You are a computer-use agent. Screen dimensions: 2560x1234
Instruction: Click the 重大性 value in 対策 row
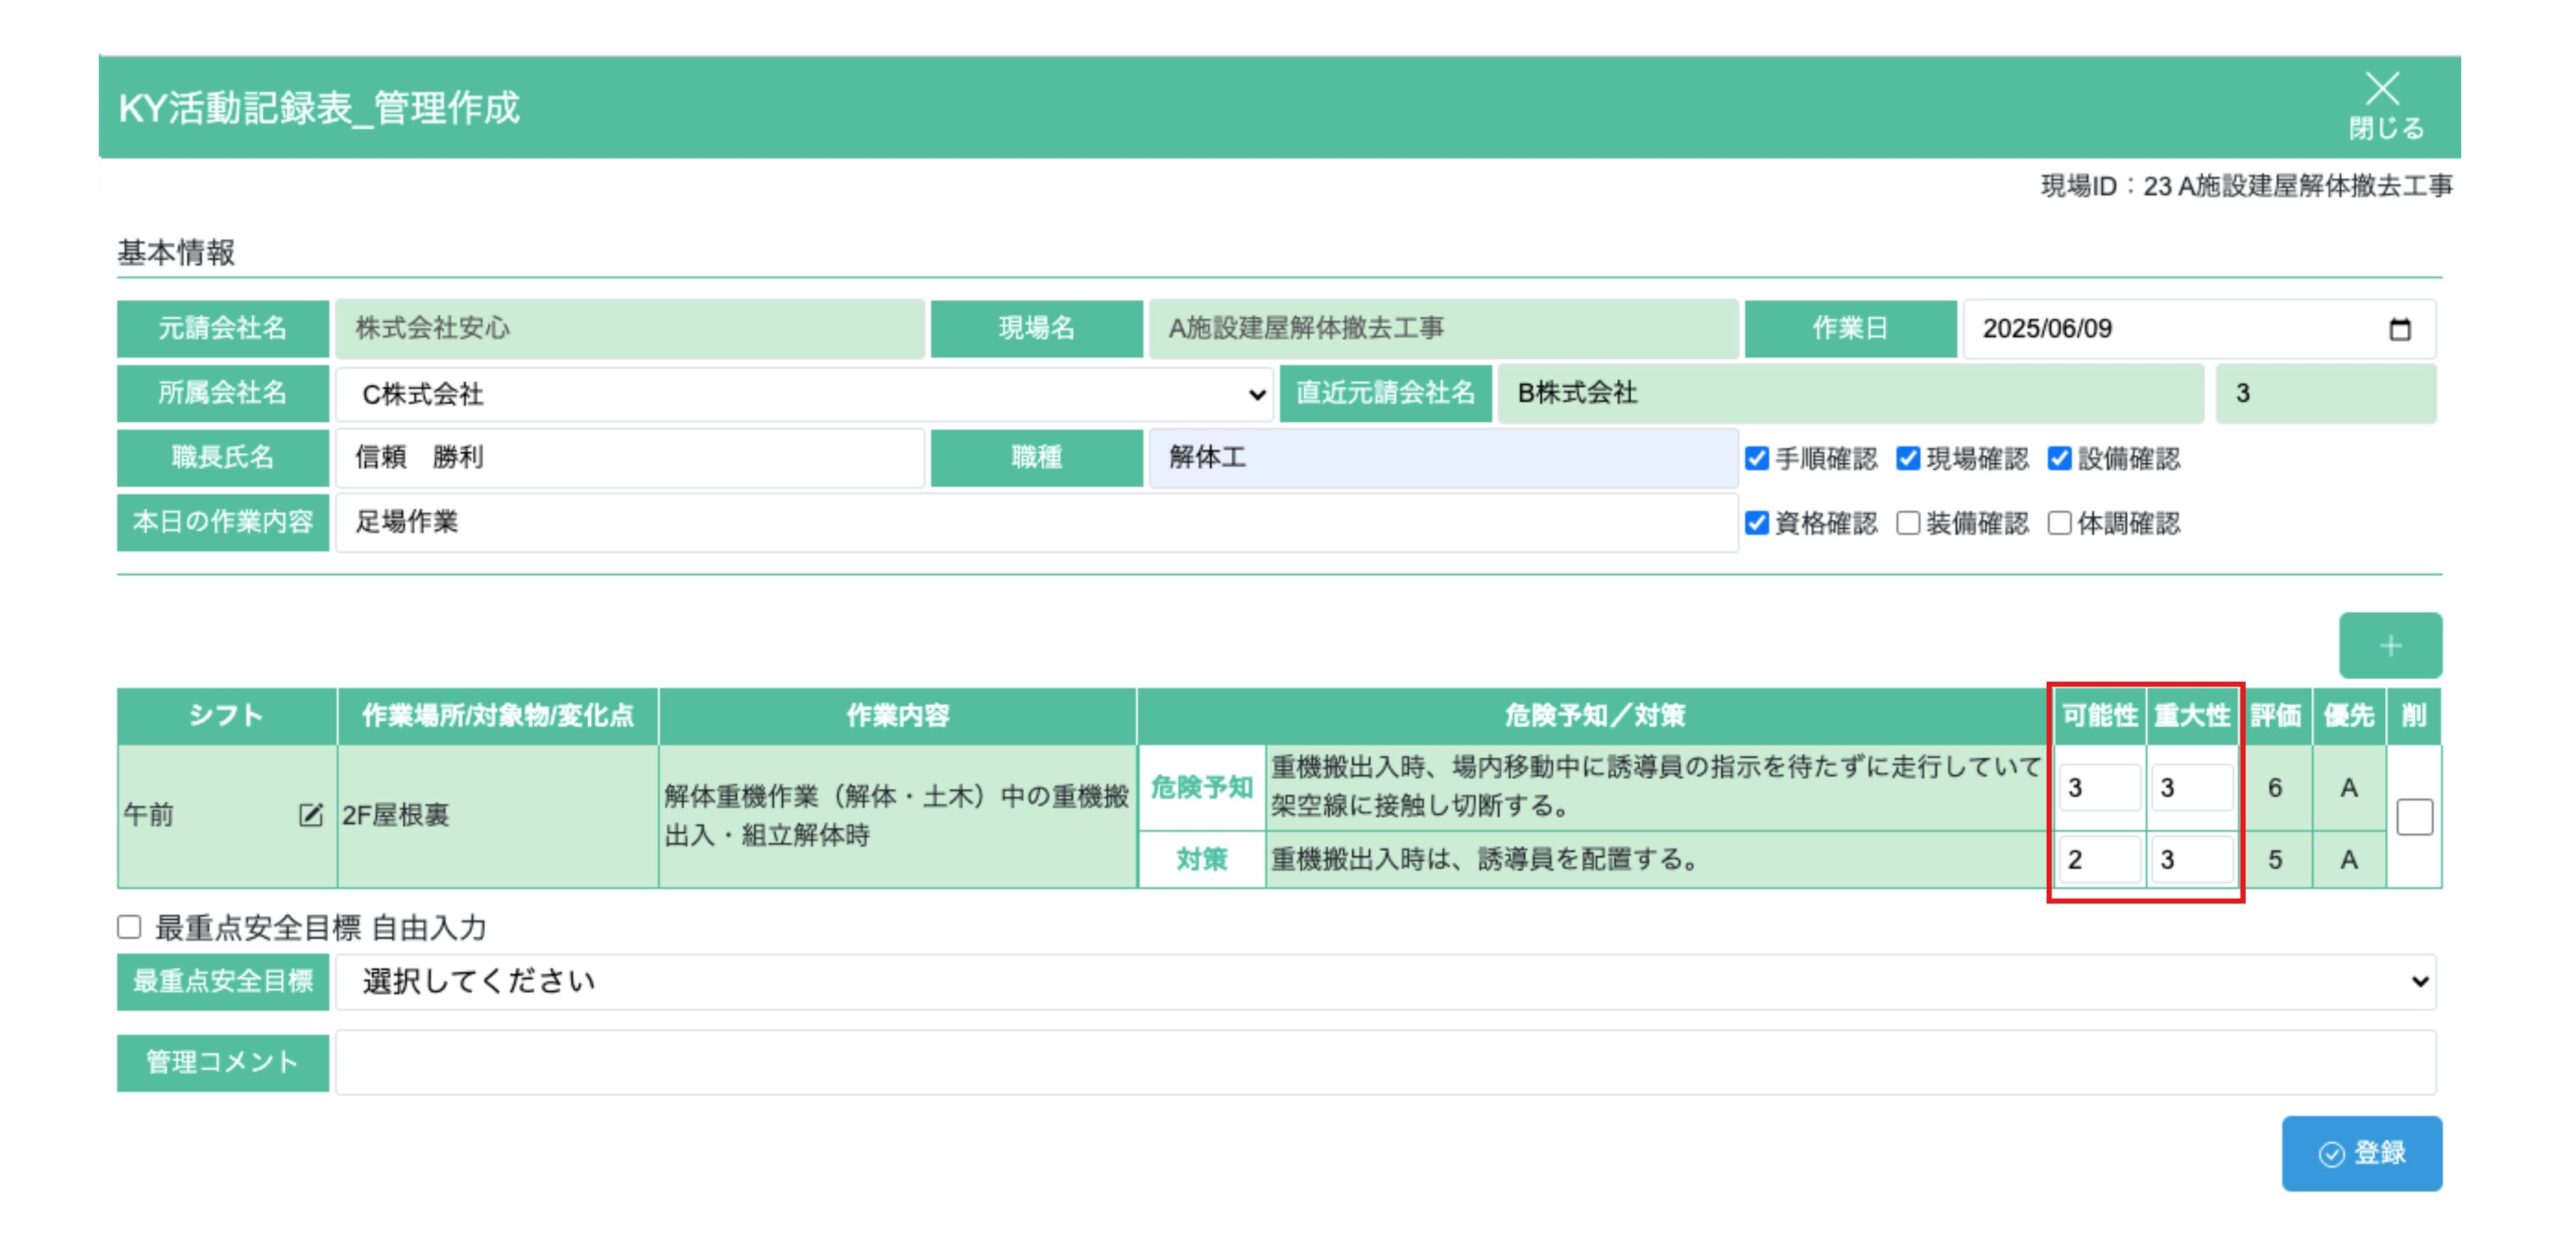pyautogui.click(x=2191, y=859)
